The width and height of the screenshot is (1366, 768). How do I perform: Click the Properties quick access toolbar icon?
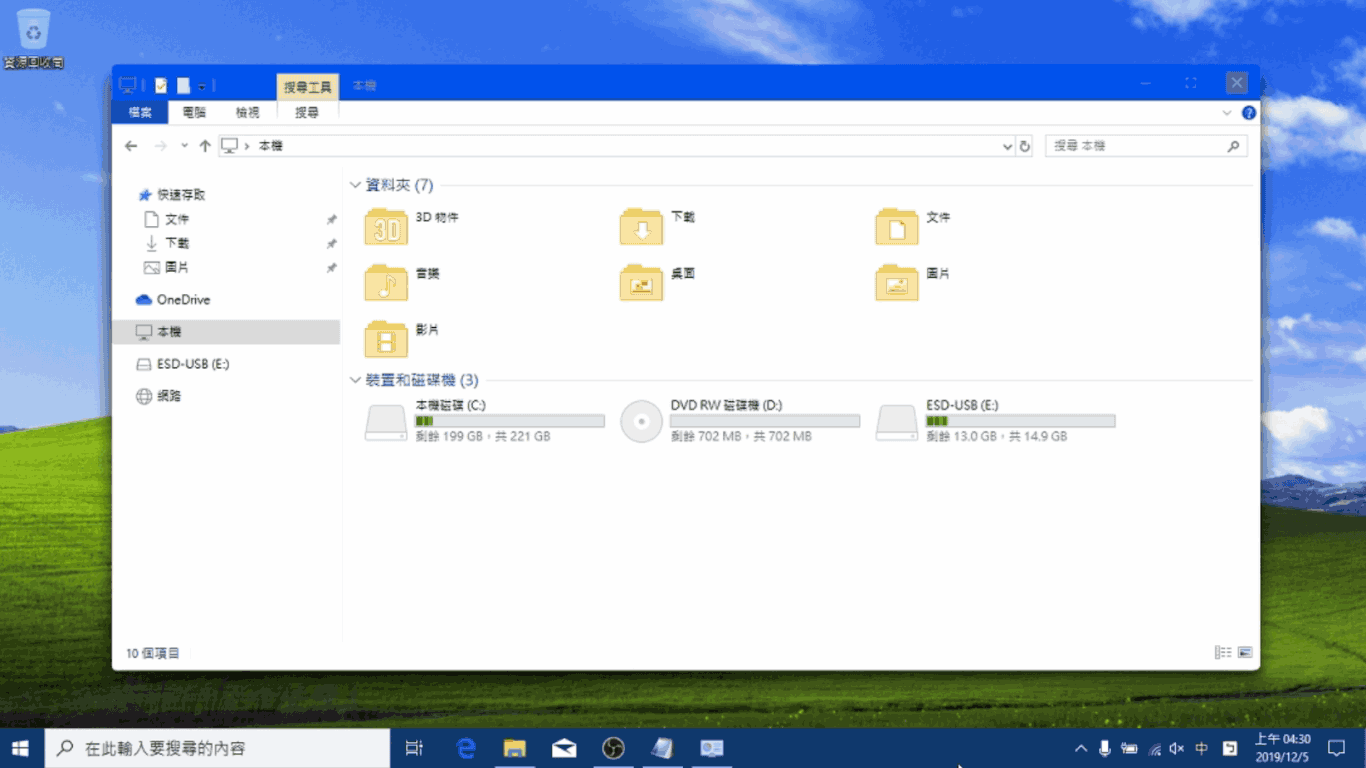click(161, 86)
